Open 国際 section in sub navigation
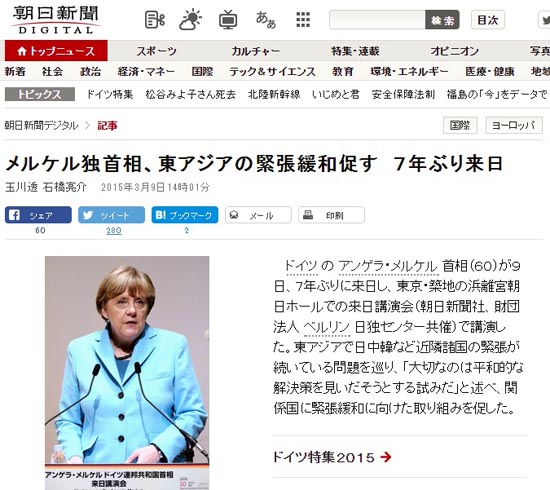 202,72
